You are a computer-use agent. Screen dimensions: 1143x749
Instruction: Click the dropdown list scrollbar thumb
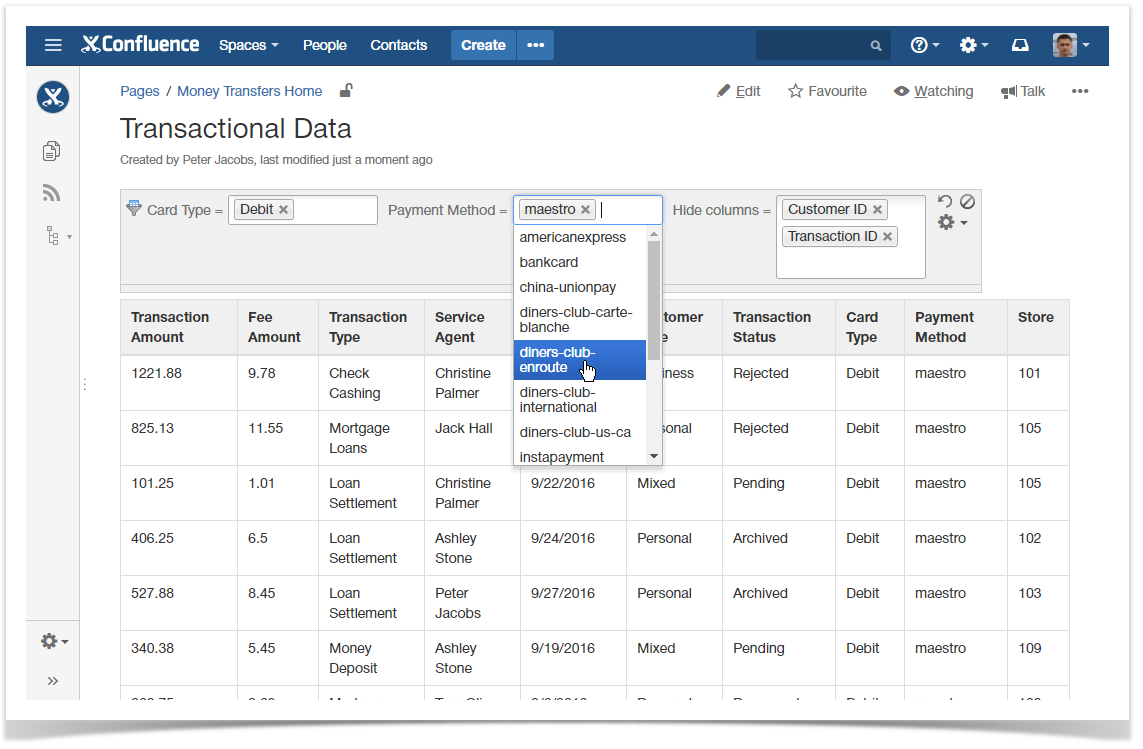pos(654,300)
